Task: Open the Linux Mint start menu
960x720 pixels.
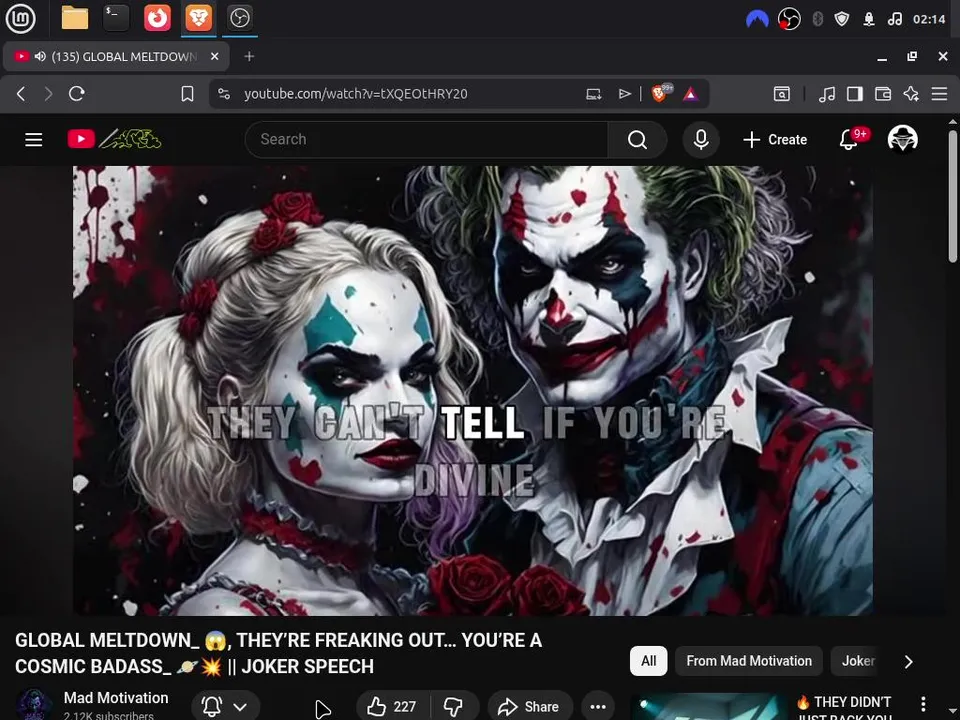Action: pos(20,18)
